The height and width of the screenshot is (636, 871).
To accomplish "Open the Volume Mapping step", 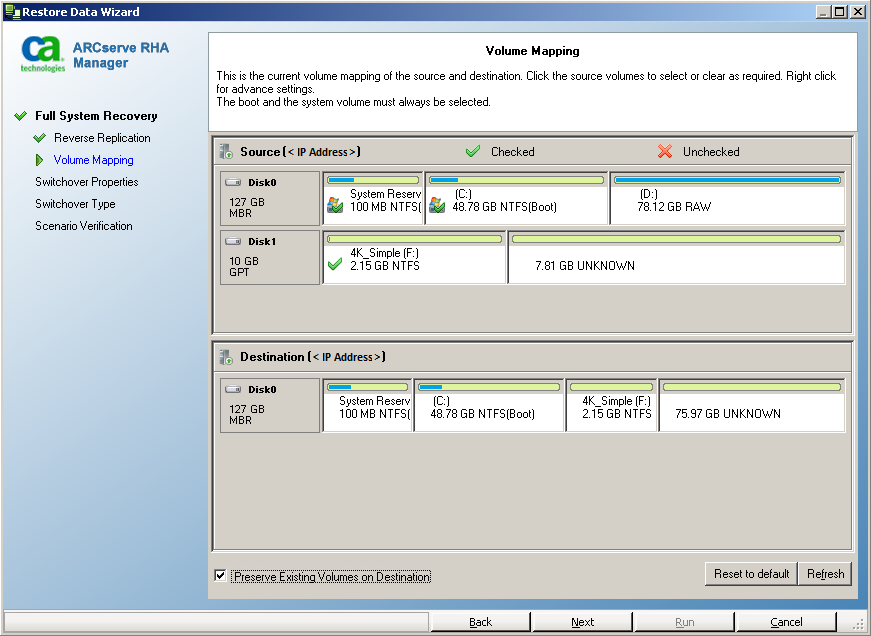I will click(x=93, y=160).
